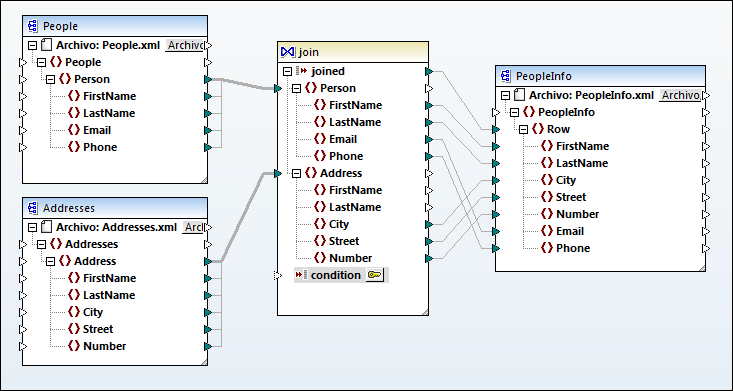The height and width of the screenshot is (391, 733).
Task: Click the Addresses component header icon
Action: tap(33, 208)
